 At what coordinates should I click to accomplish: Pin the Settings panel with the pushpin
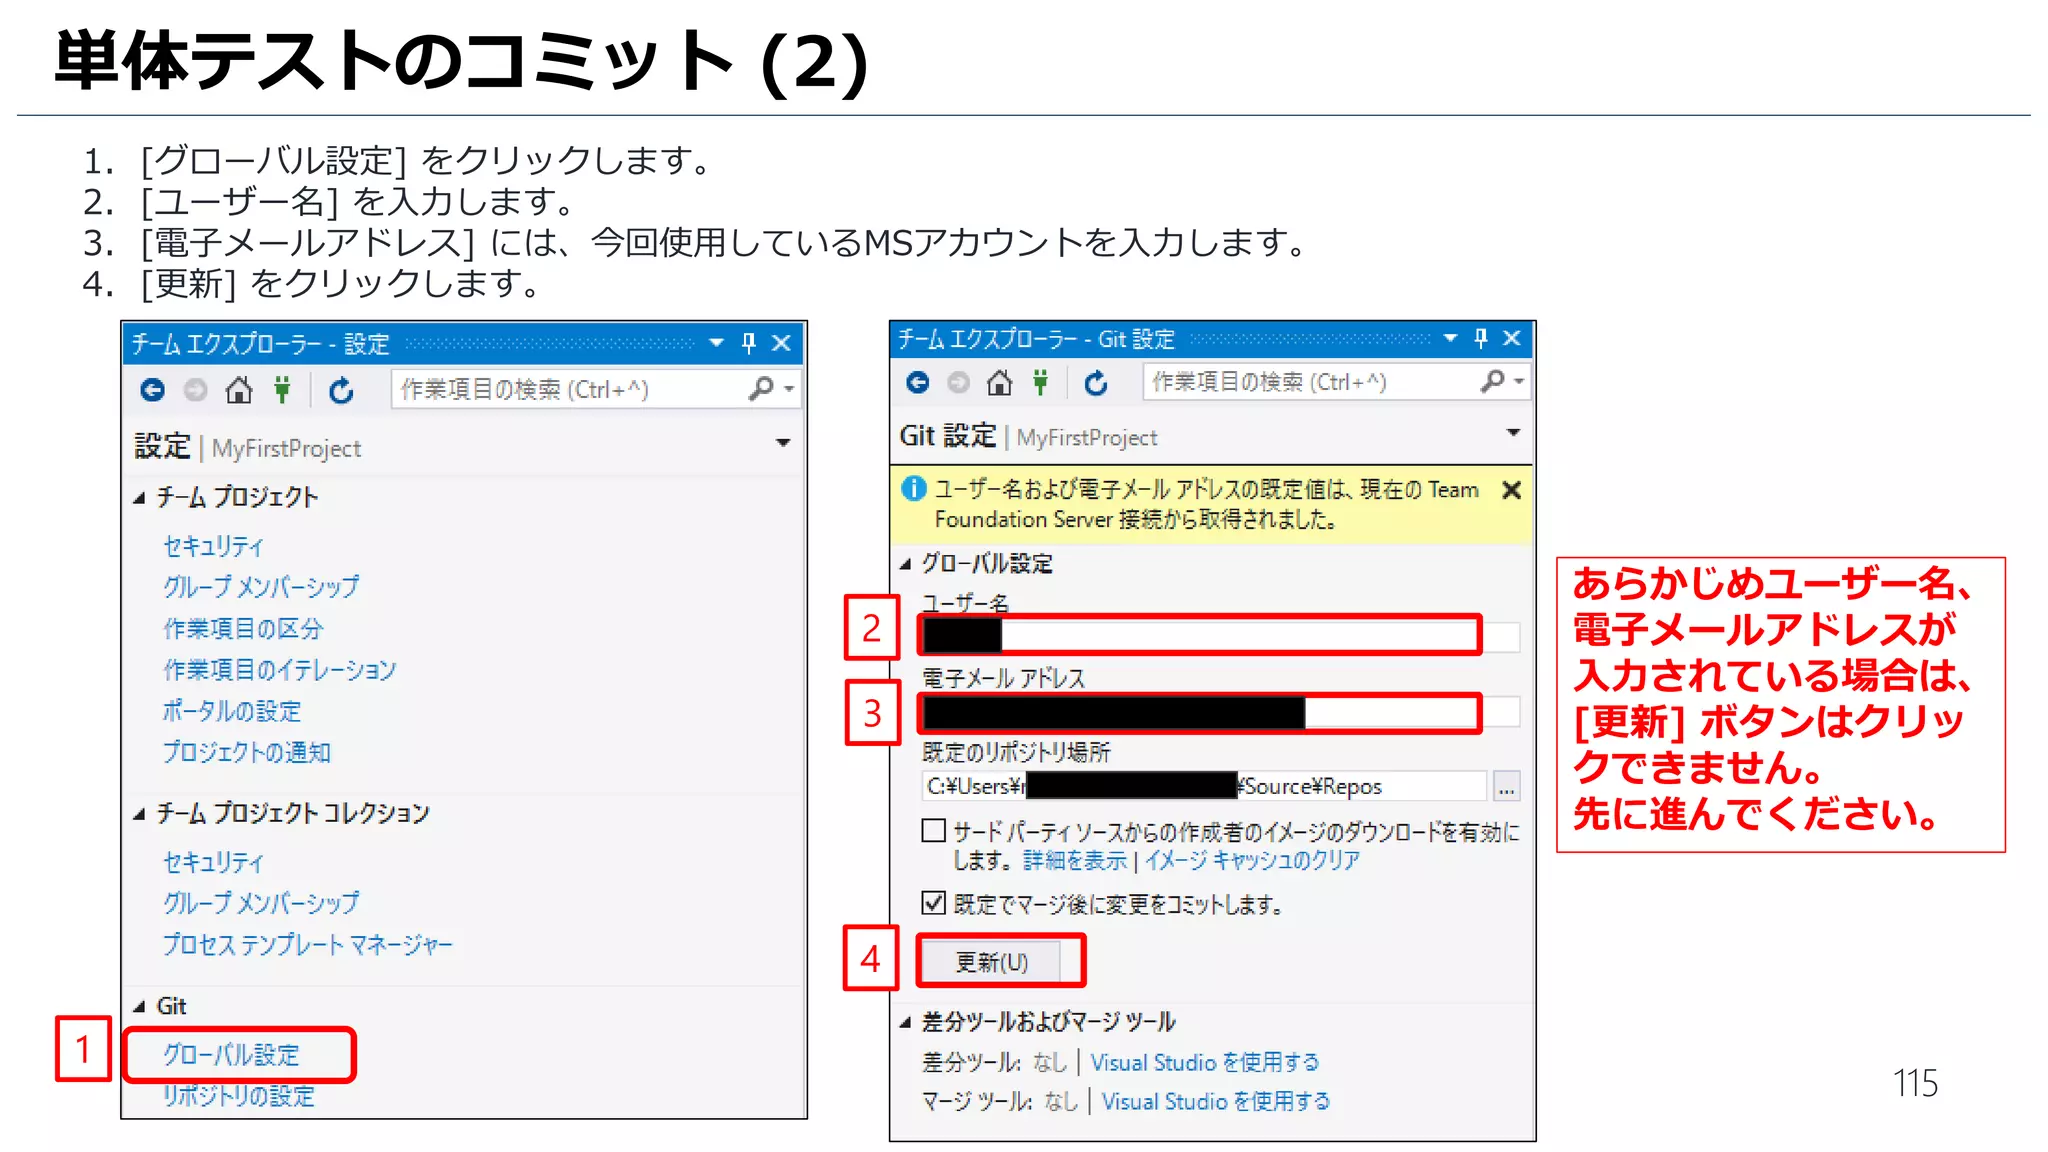(x=749, y=343)
